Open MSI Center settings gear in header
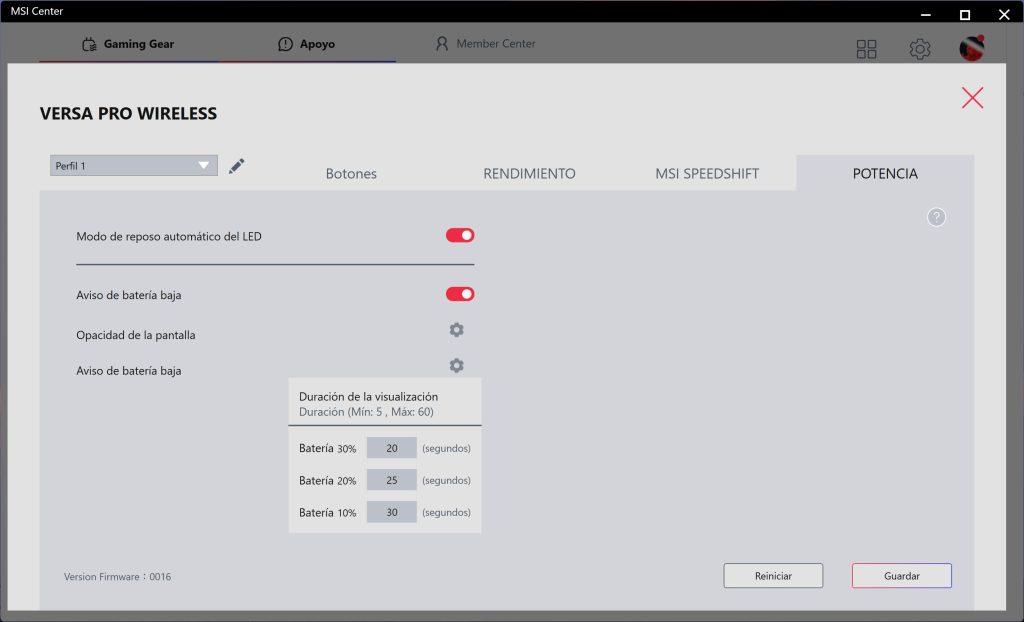 click(920, 49)
